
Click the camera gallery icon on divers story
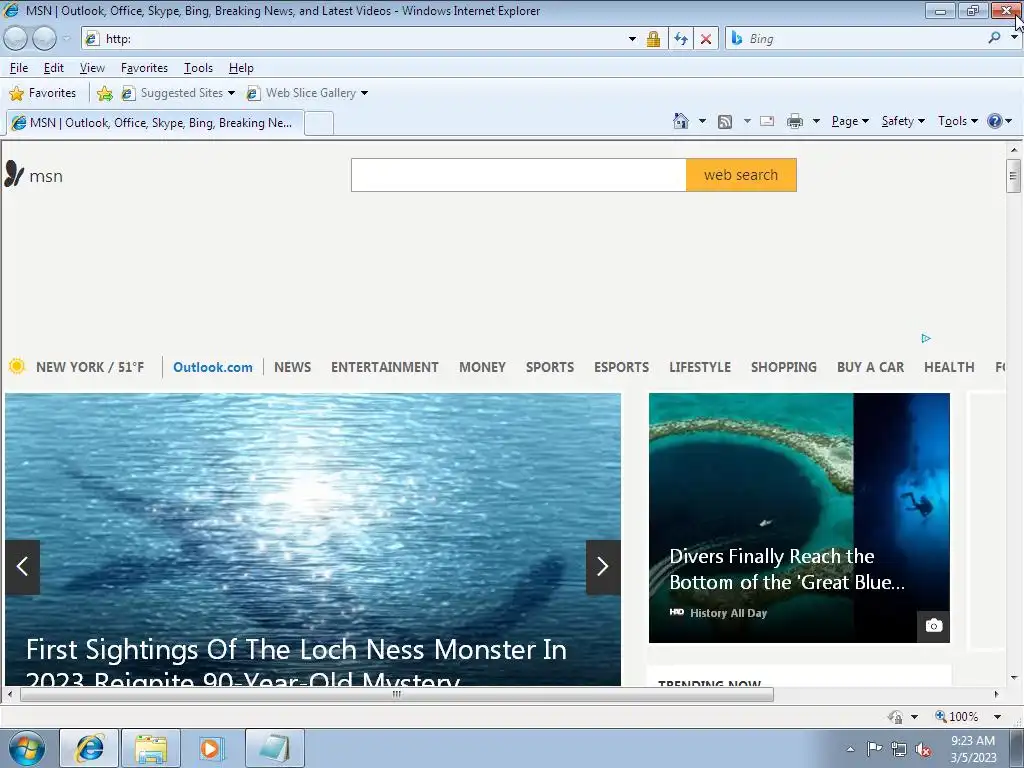(933, 626)
